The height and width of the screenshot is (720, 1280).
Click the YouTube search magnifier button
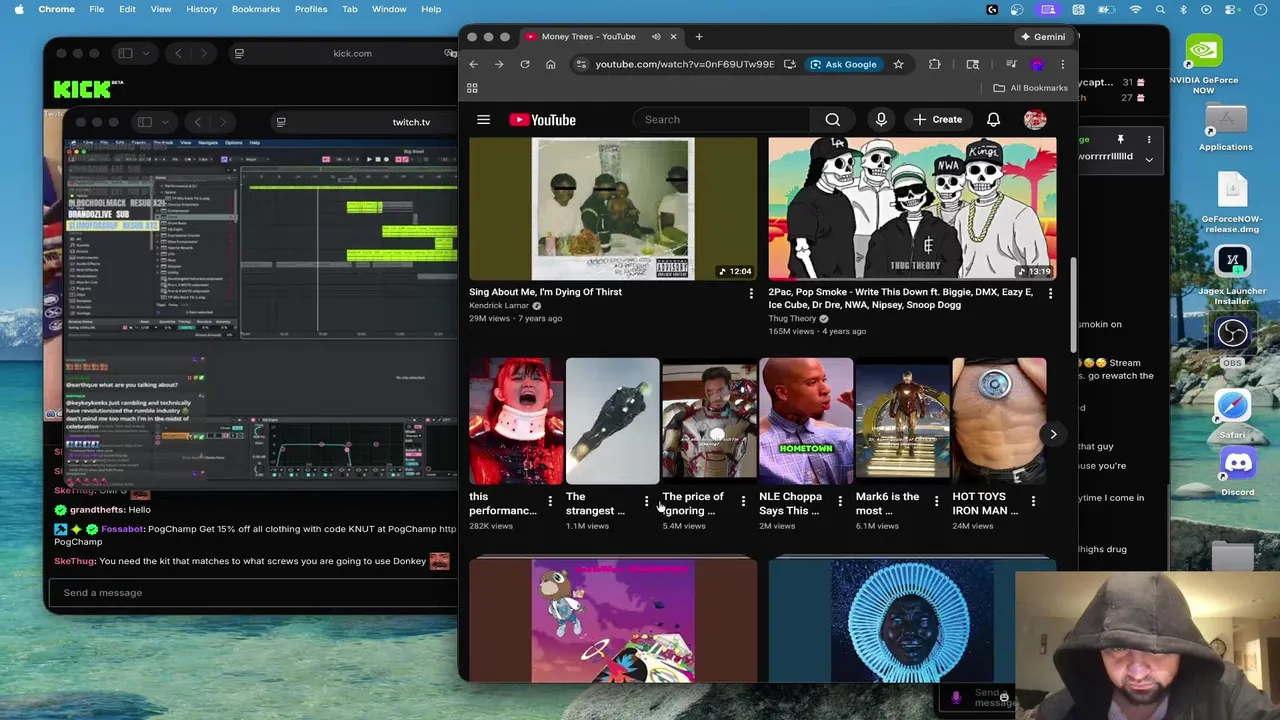click(x=832, y=120)
